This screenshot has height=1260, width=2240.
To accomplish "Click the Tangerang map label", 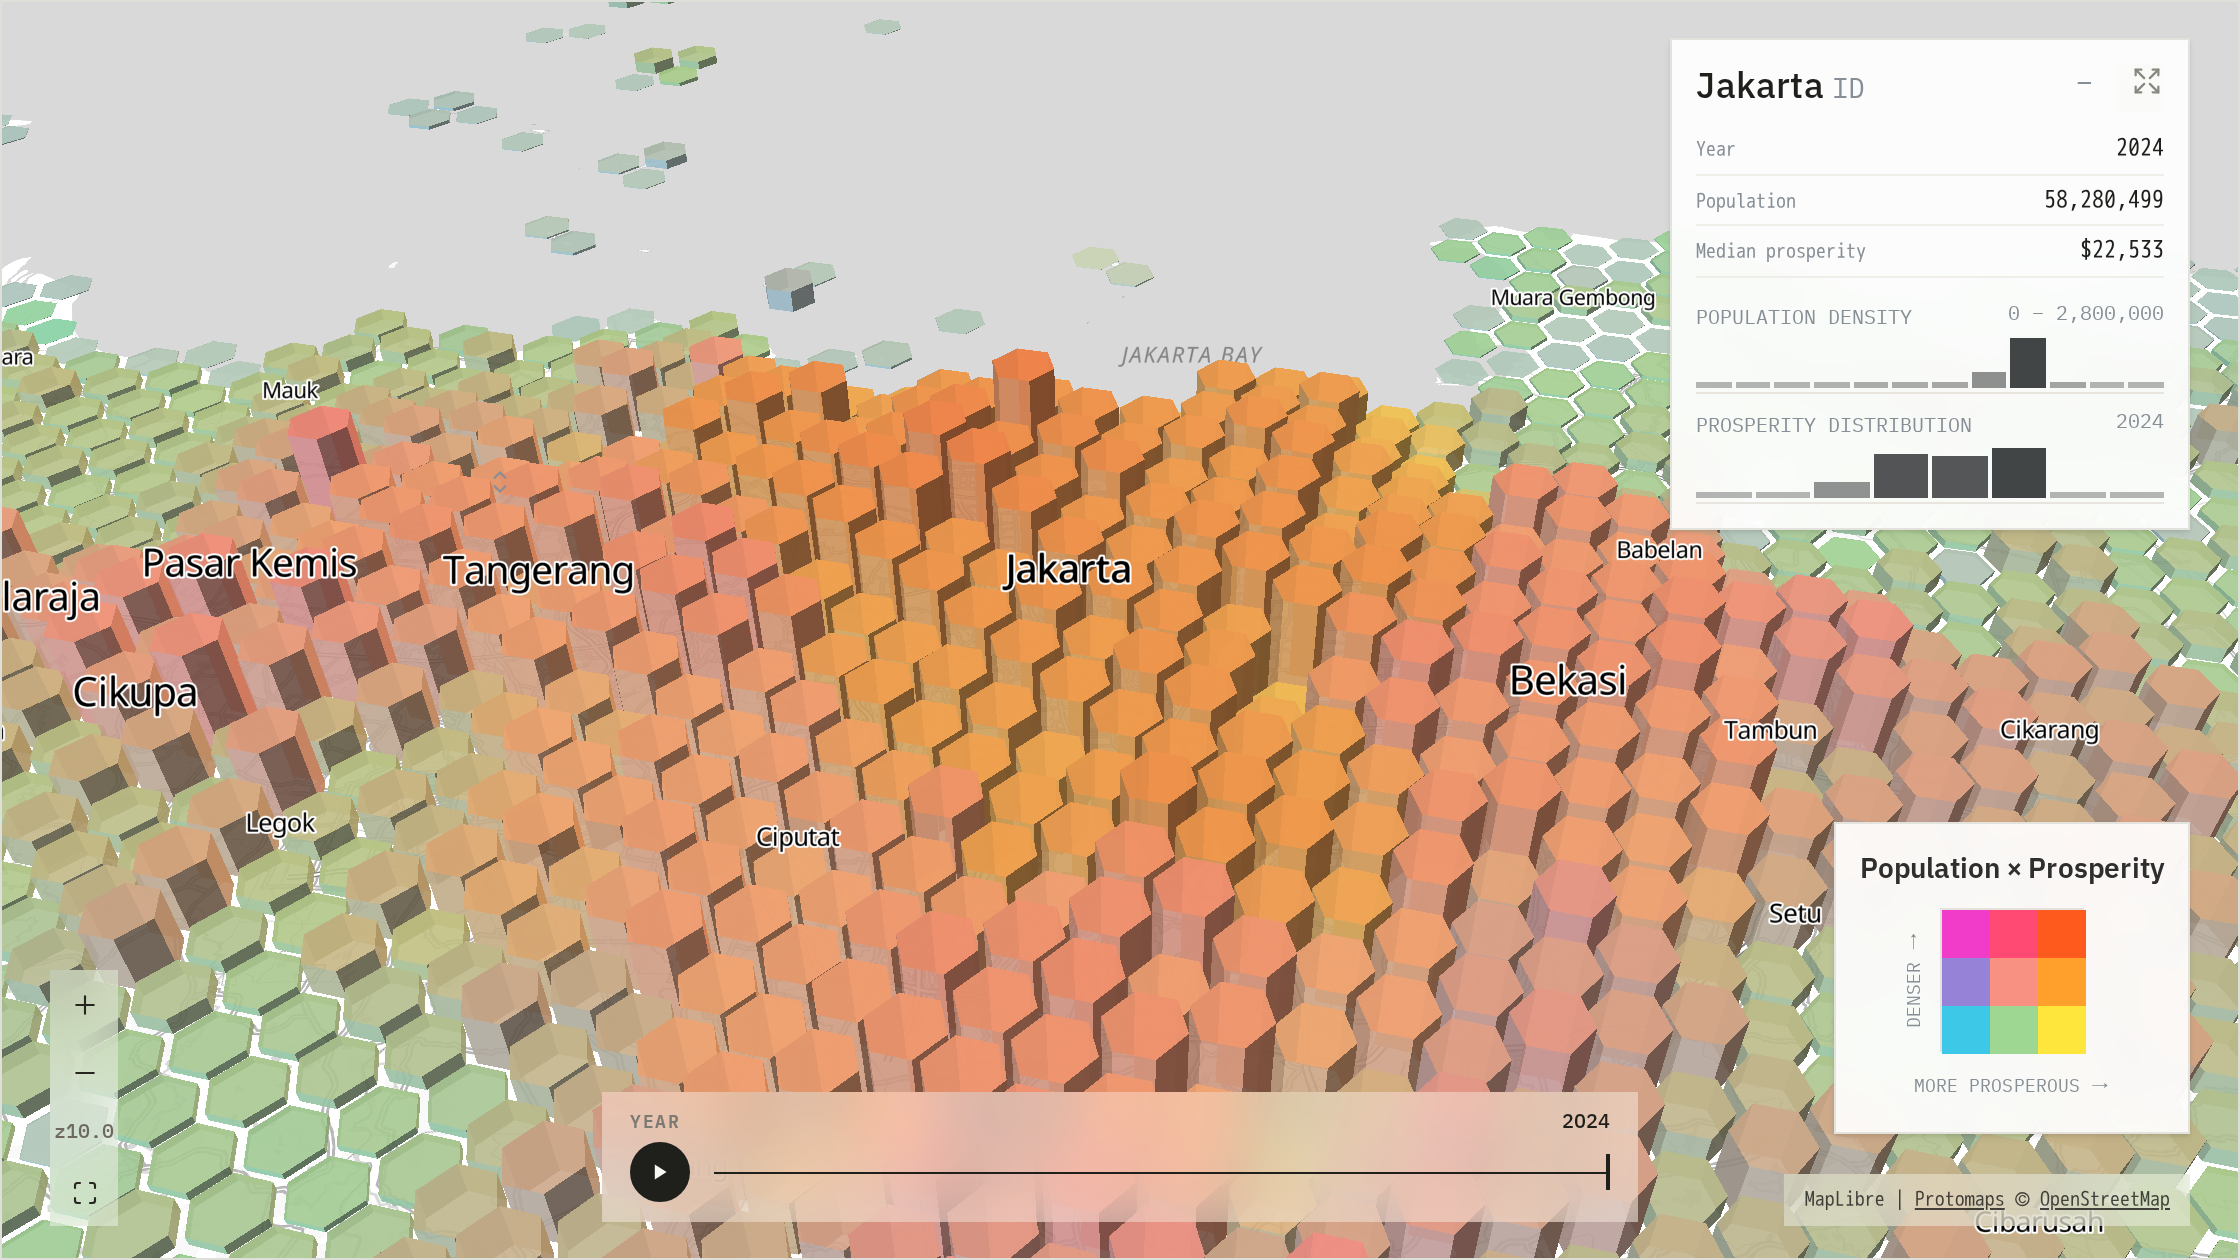I will [538, 571].
